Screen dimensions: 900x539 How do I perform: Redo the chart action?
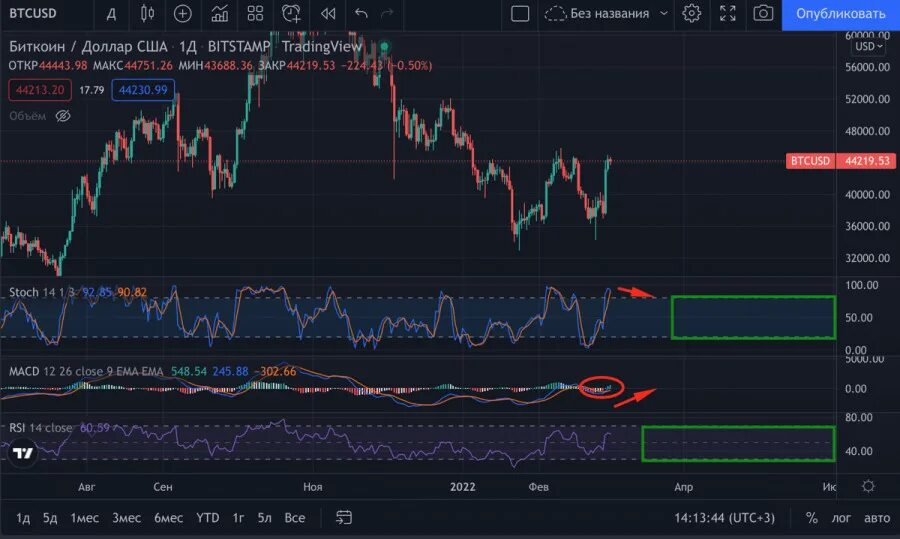(x=387, y=13)
